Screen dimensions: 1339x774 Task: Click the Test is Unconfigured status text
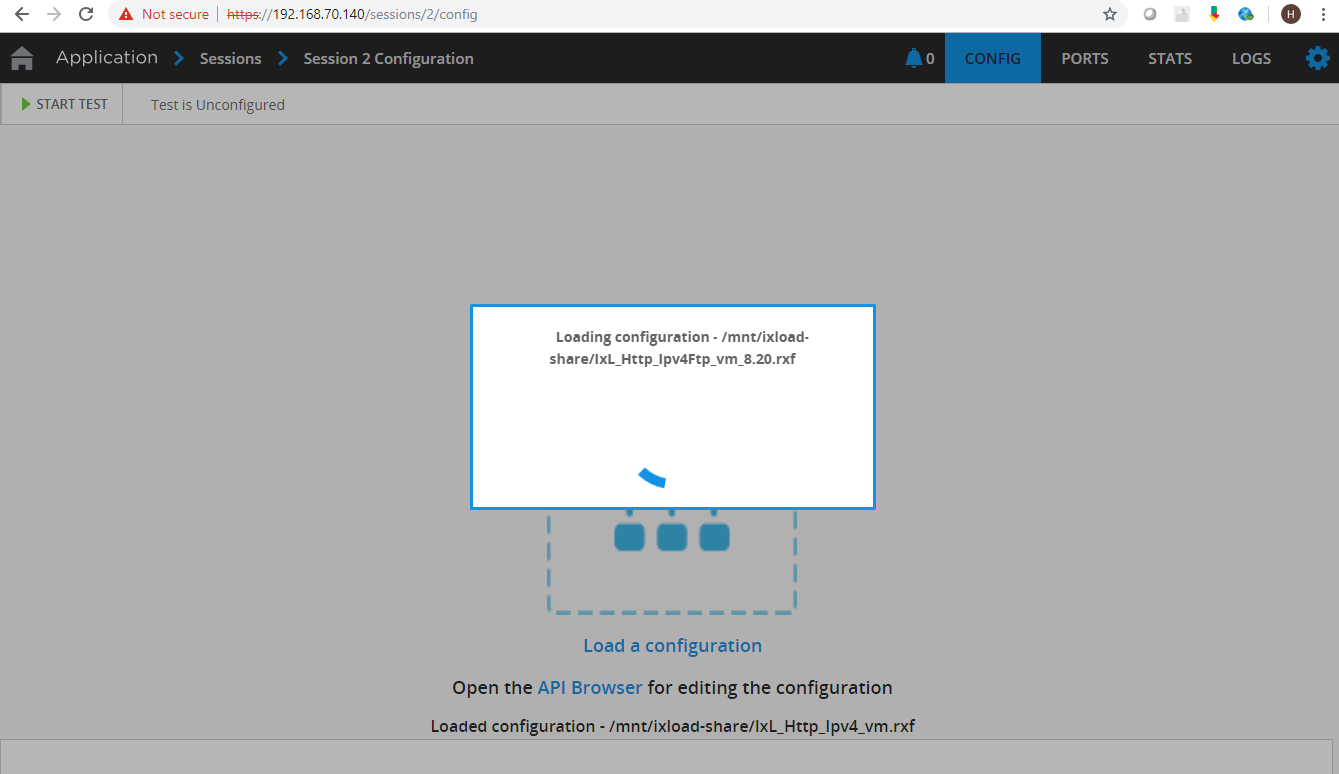tap(218, 105)
